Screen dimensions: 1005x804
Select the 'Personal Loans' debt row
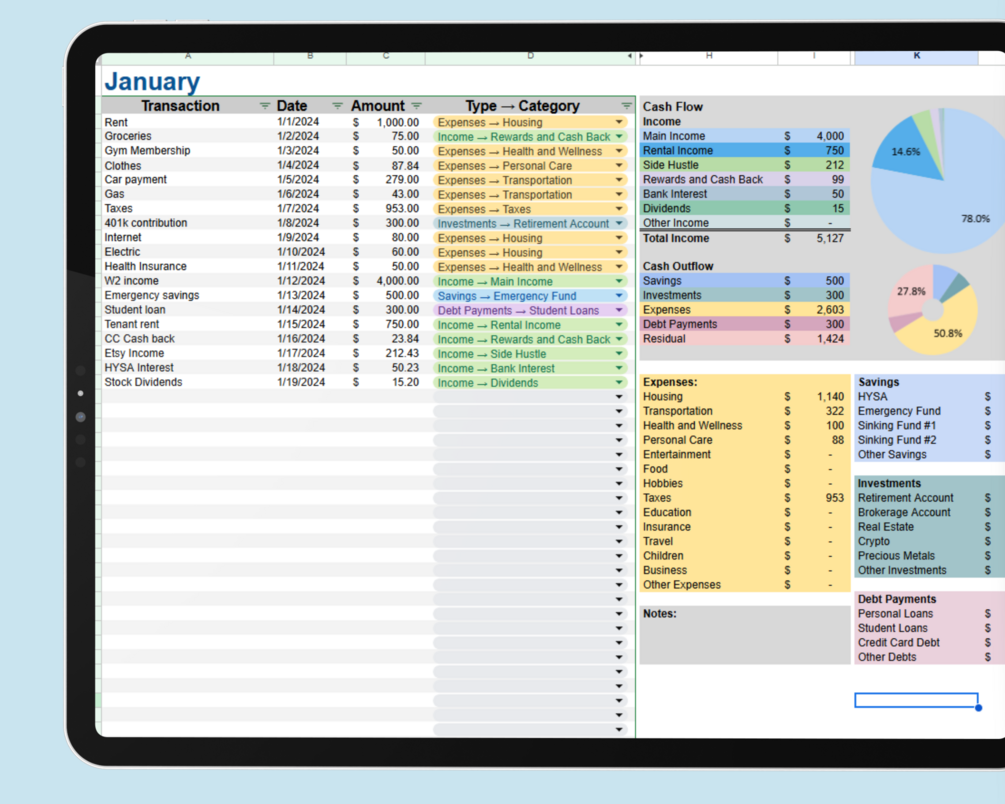coord(929,614)
